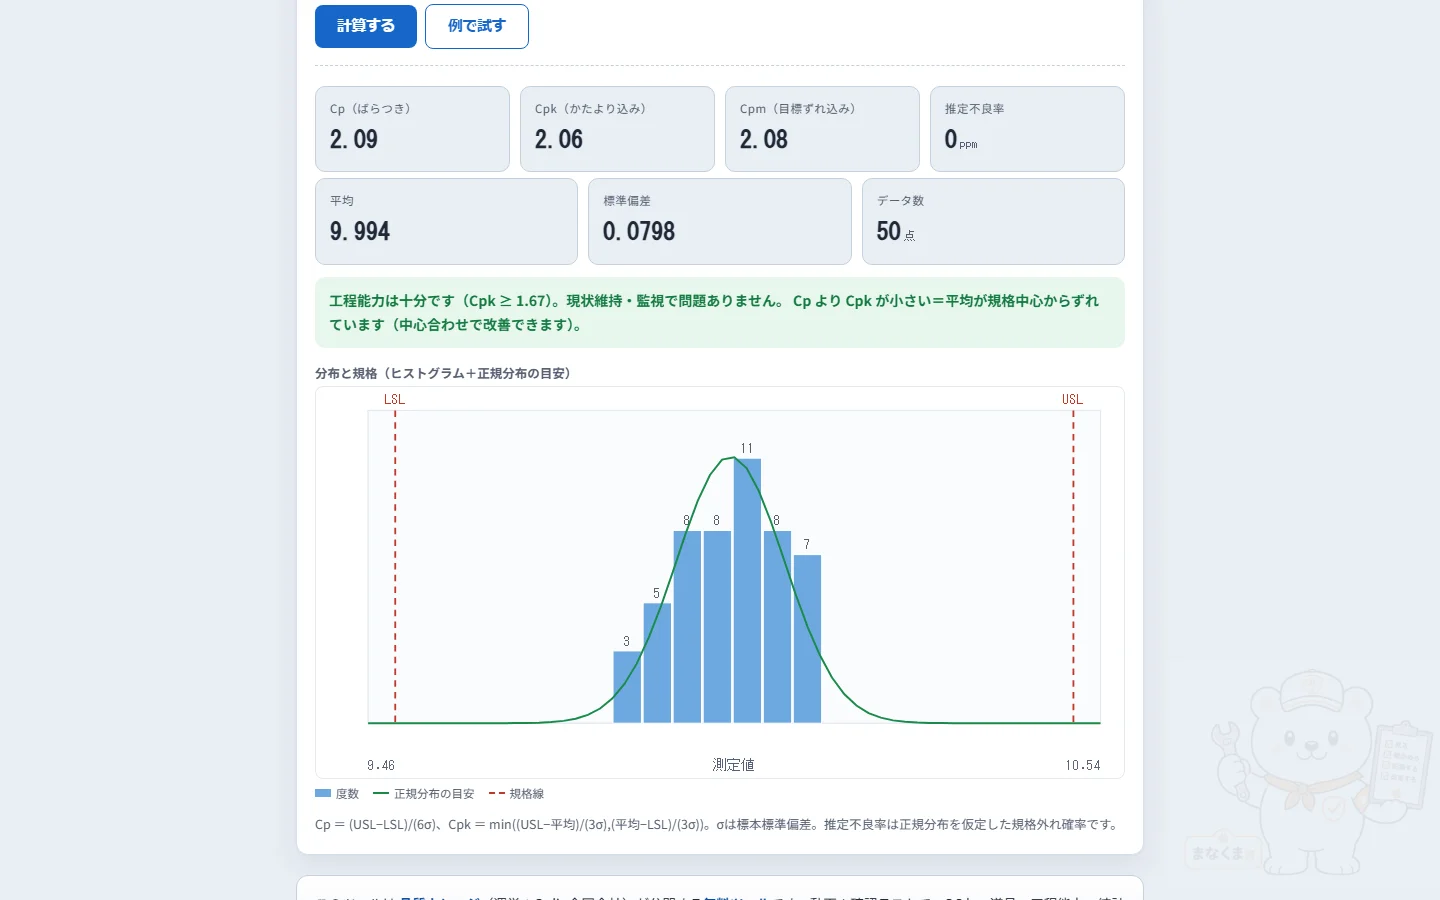Select the Cp (ばらつき) result card

pyautogui.click(x=412, y=129)
